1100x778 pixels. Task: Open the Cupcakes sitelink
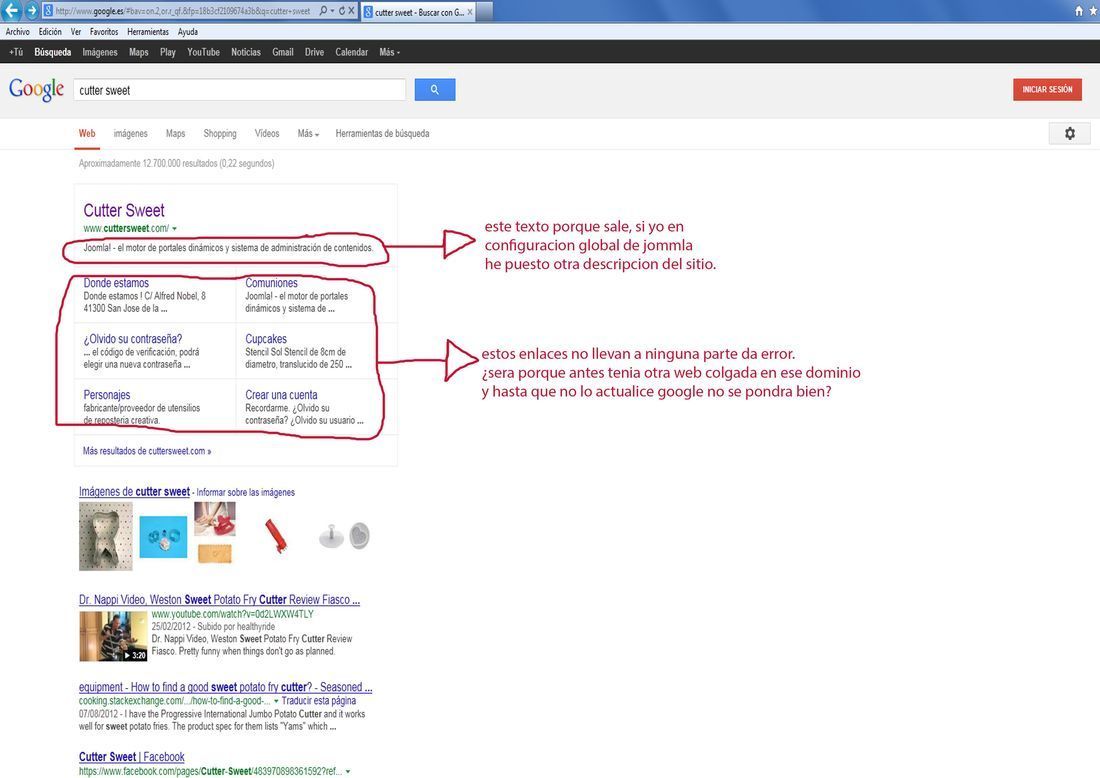coord(266,339)
